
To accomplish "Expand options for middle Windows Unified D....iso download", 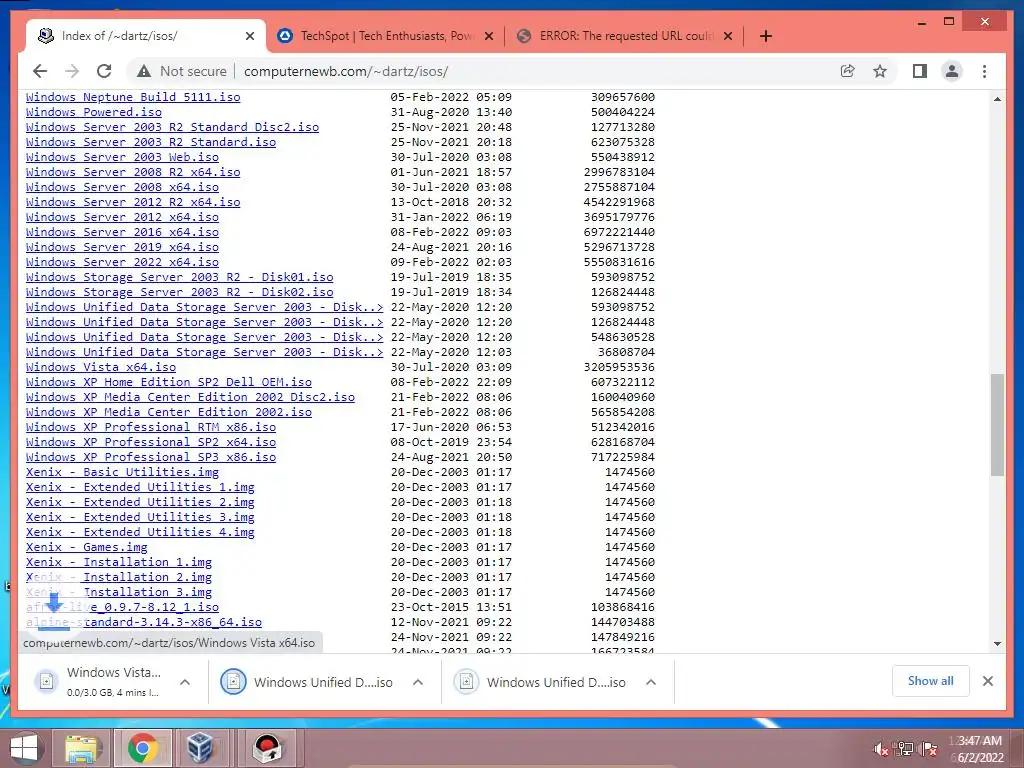I will tap(418, 682).
